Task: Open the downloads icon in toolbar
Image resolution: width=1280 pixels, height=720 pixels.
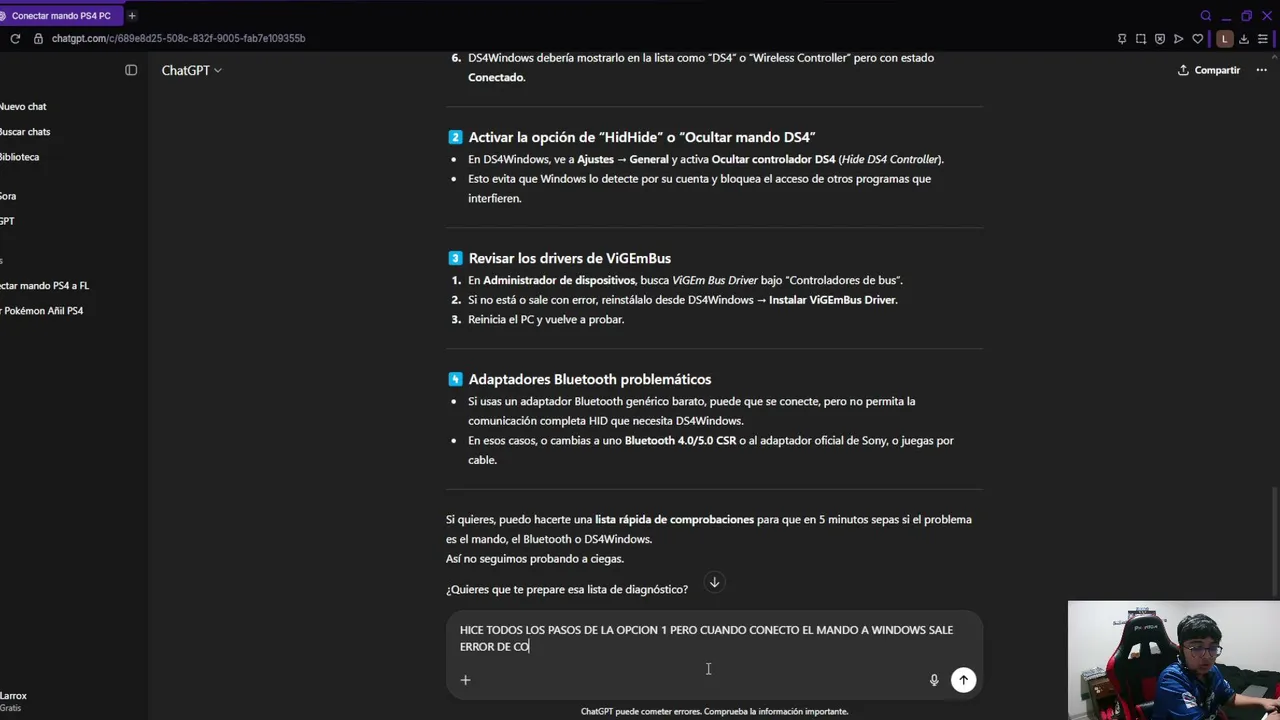Action: 1244,39
